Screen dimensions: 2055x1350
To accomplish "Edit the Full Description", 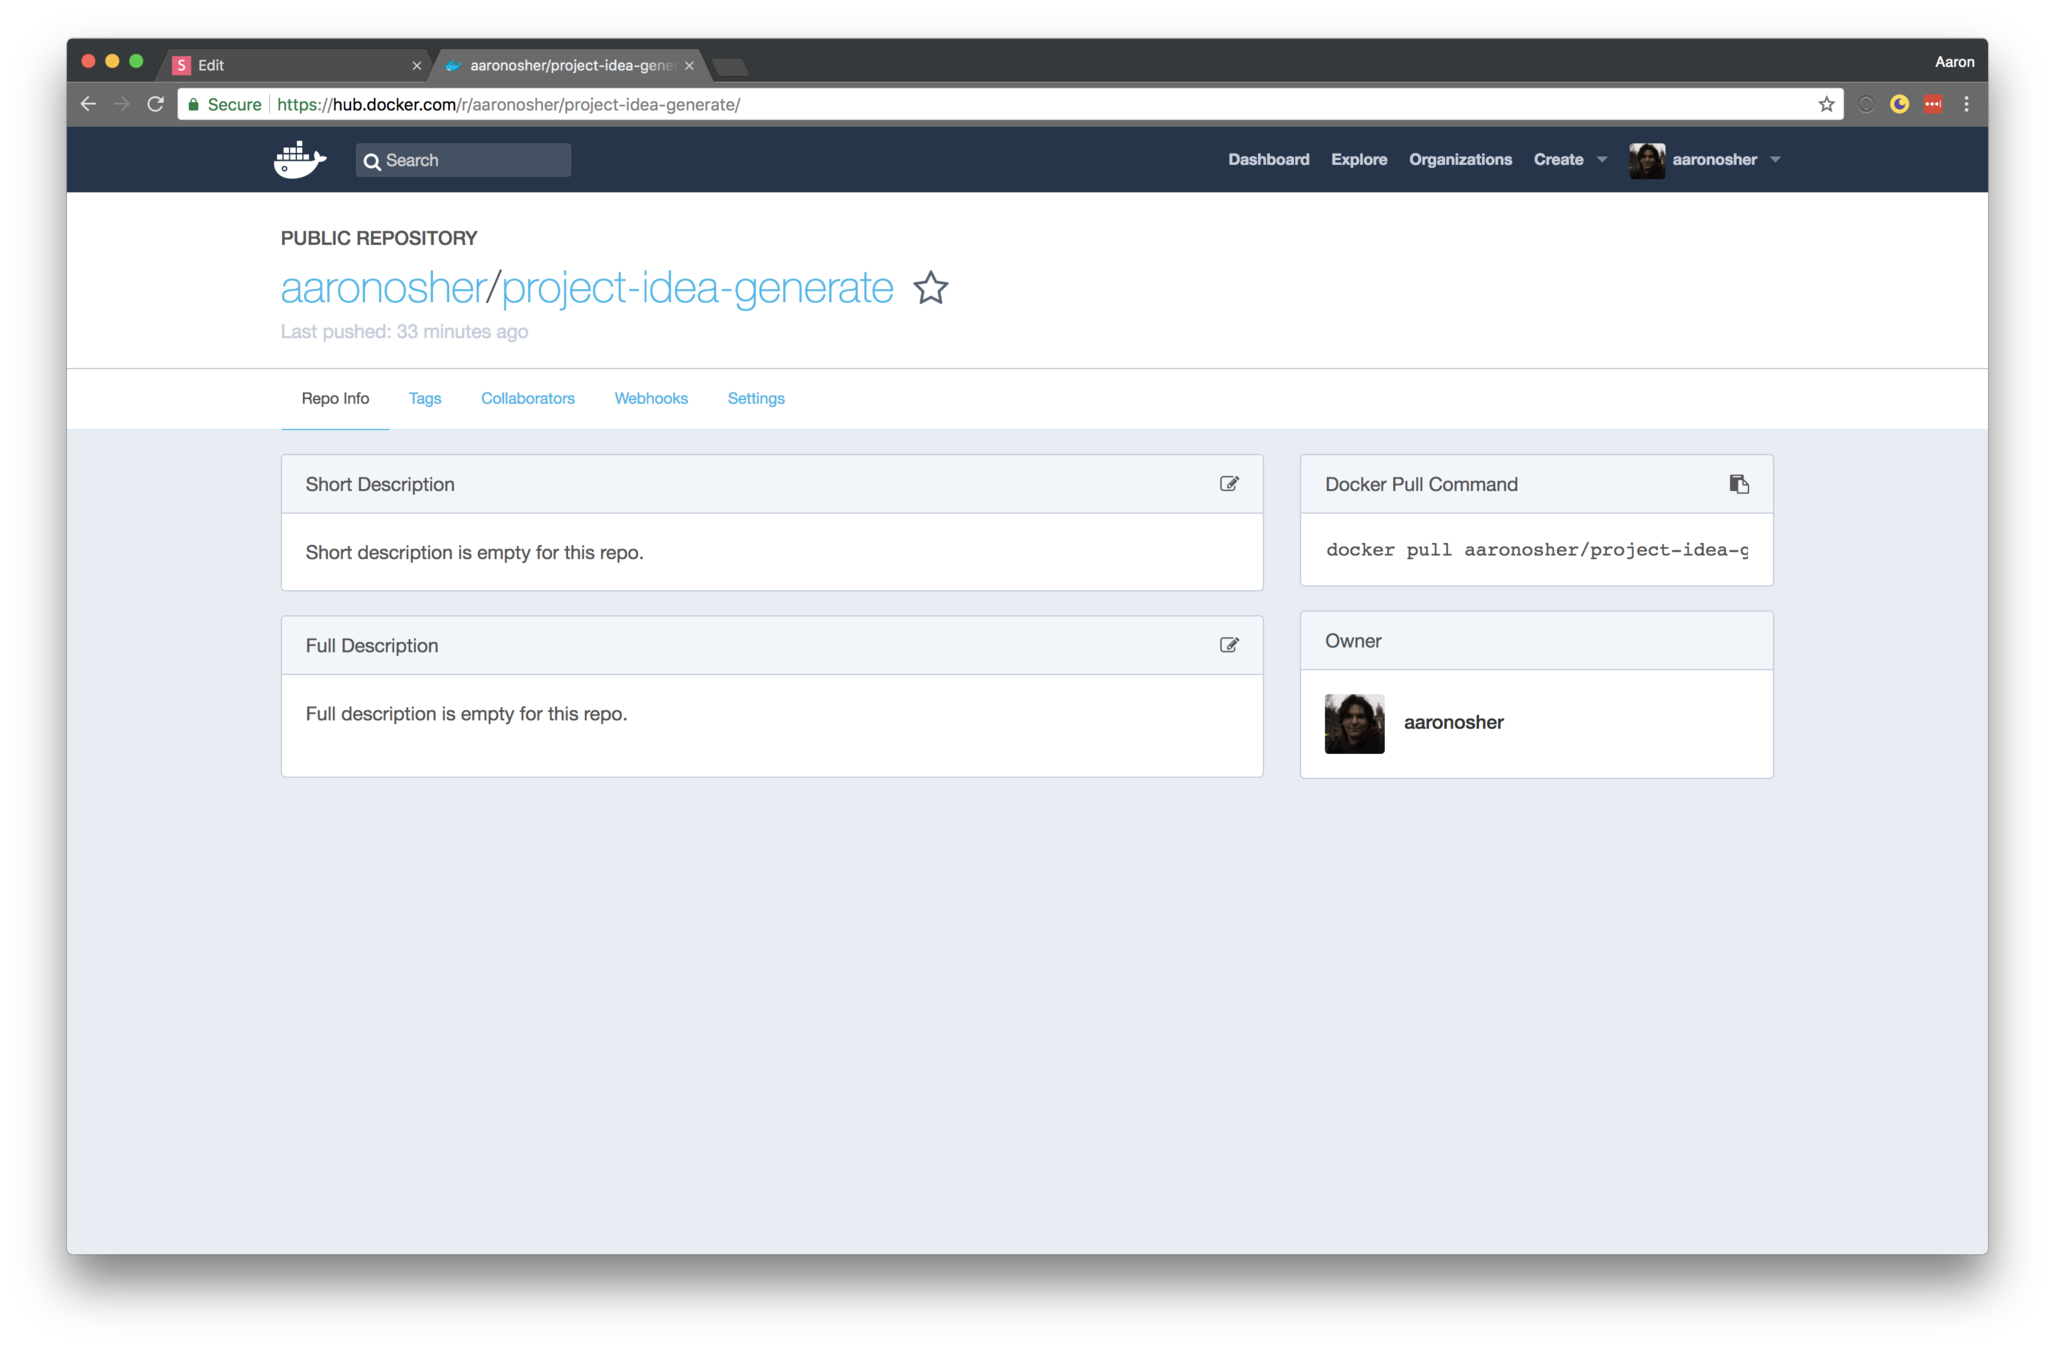I will pyautogui.click(x=1229, y=645).
